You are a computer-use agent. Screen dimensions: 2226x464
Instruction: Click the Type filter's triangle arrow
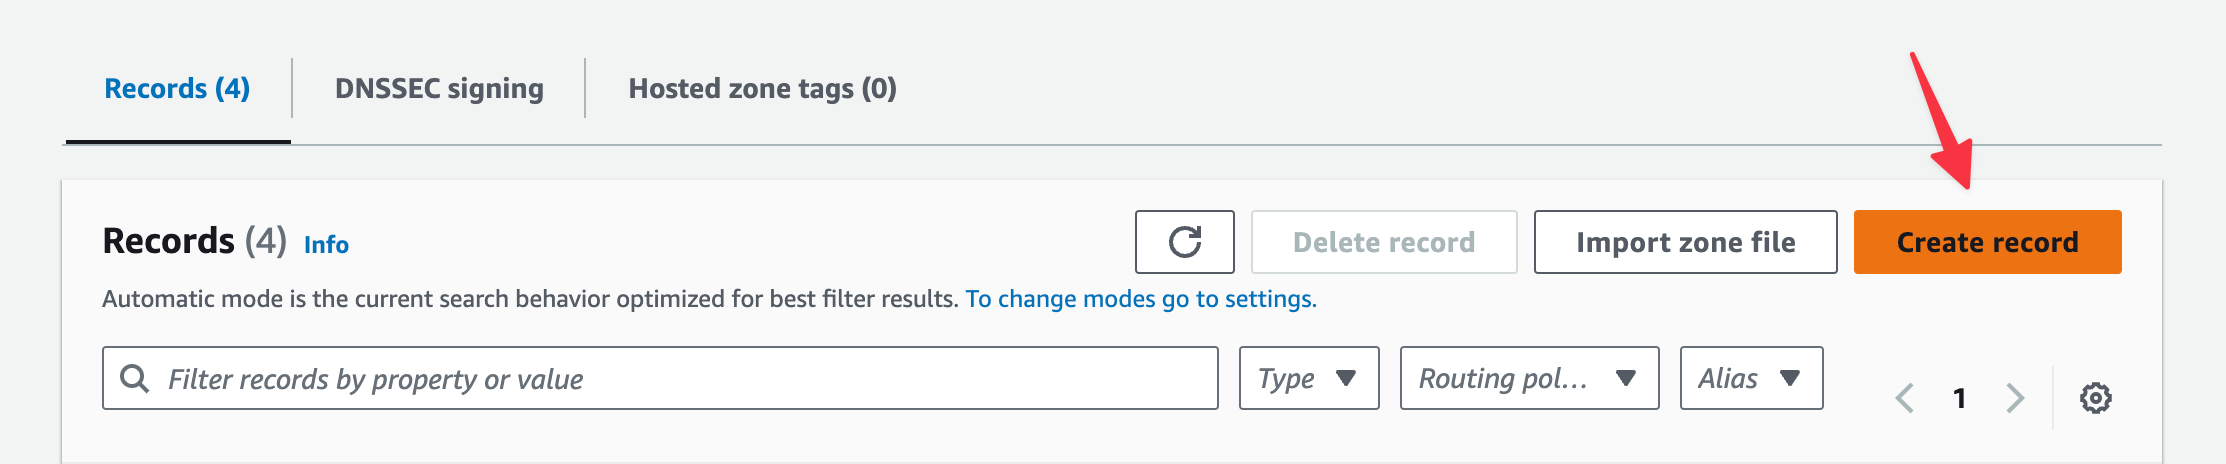(1346, 378)
